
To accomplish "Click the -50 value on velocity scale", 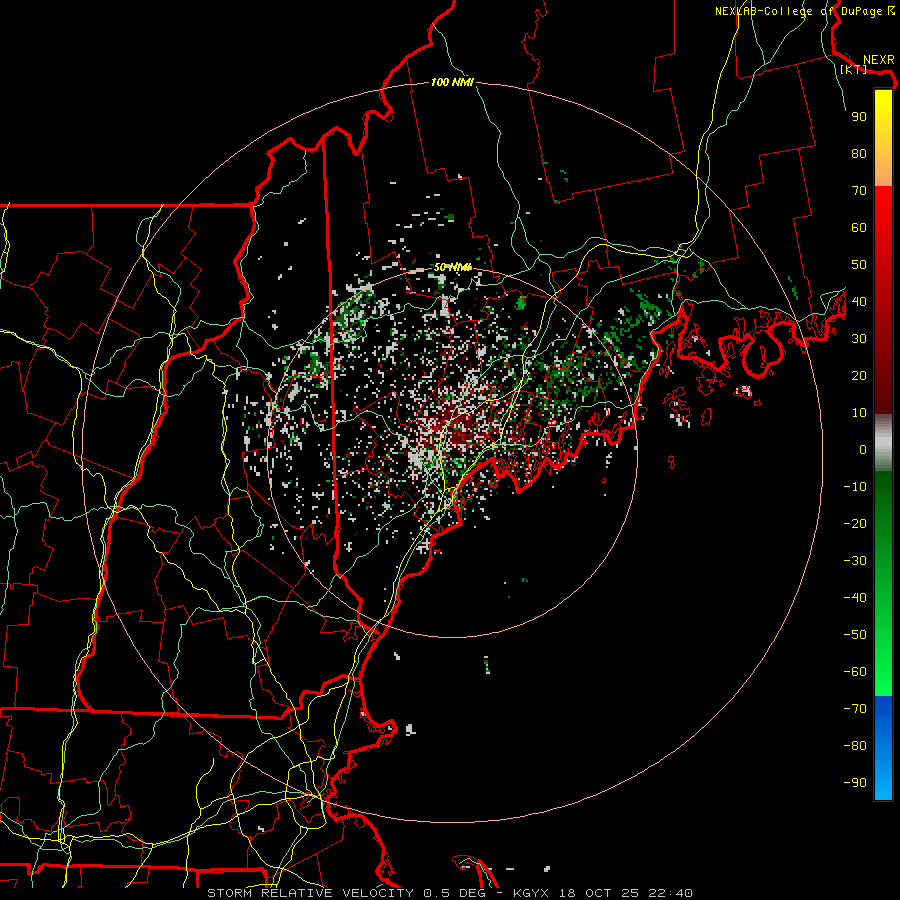I will point(855,634).
